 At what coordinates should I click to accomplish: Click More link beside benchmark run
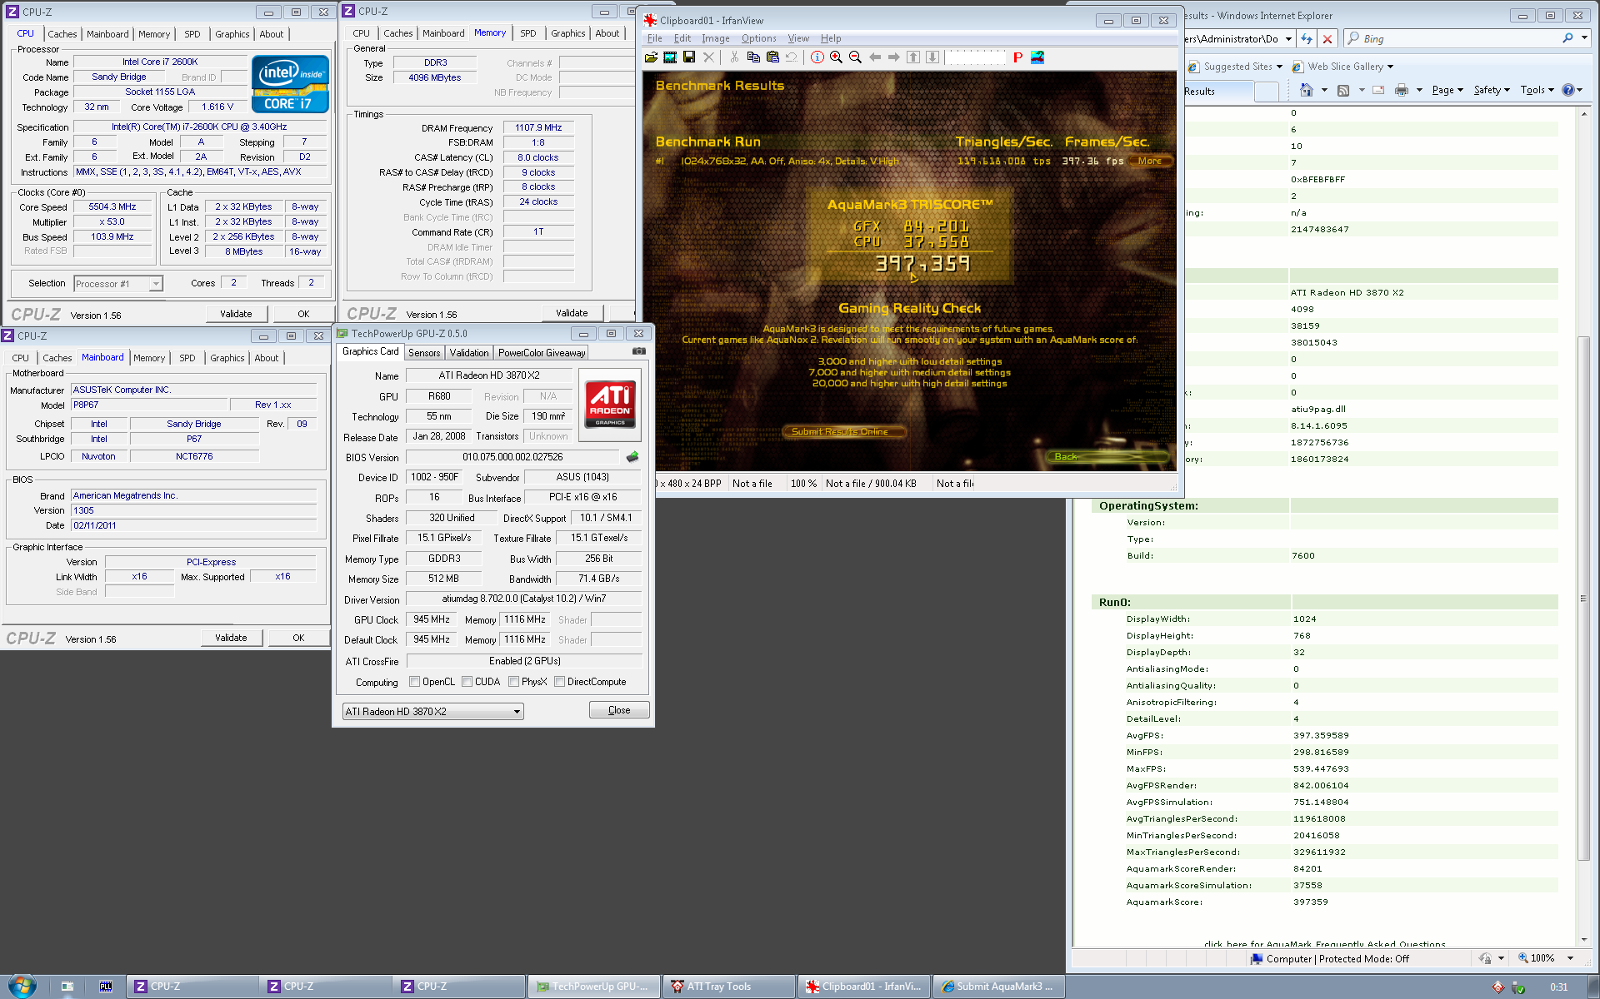pos(1150,161)
